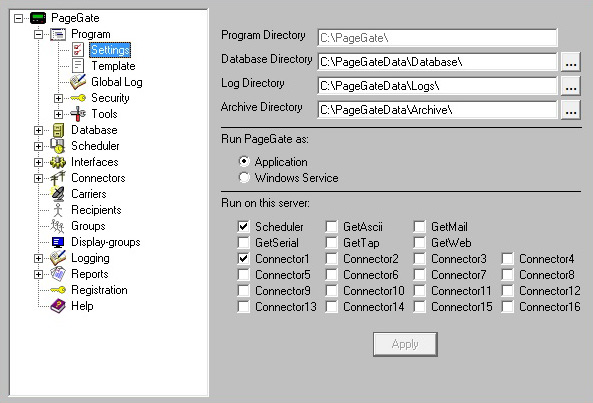Select the Groups tree item
The image size is (593, 403).
(x=88, y=226)
